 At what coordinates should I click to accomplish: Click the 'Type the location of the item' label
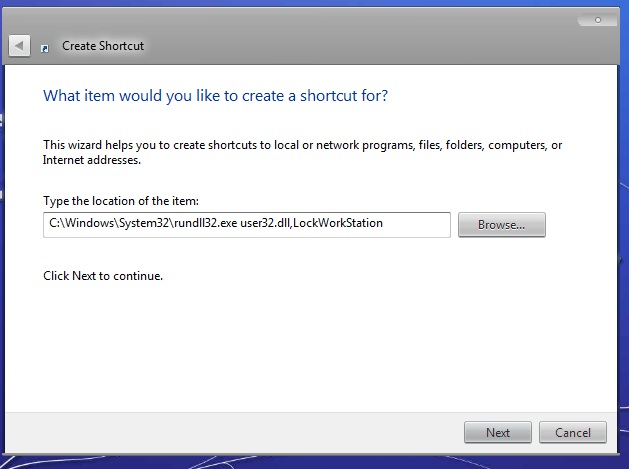pyautogui.click(x=121, y=201)
